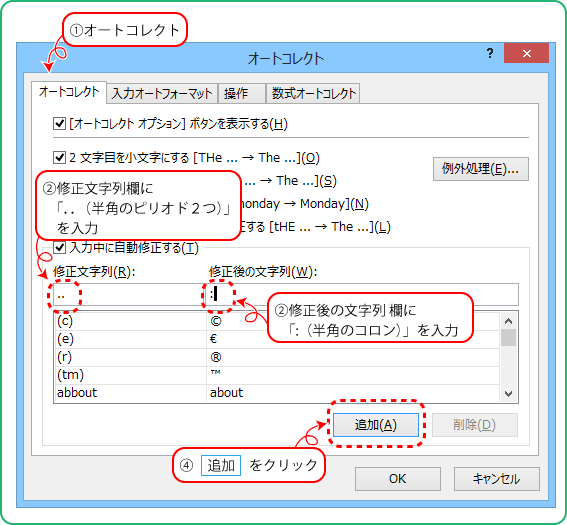
Task: Select the (e) euro list entry
Action: [x=277, y=339]
